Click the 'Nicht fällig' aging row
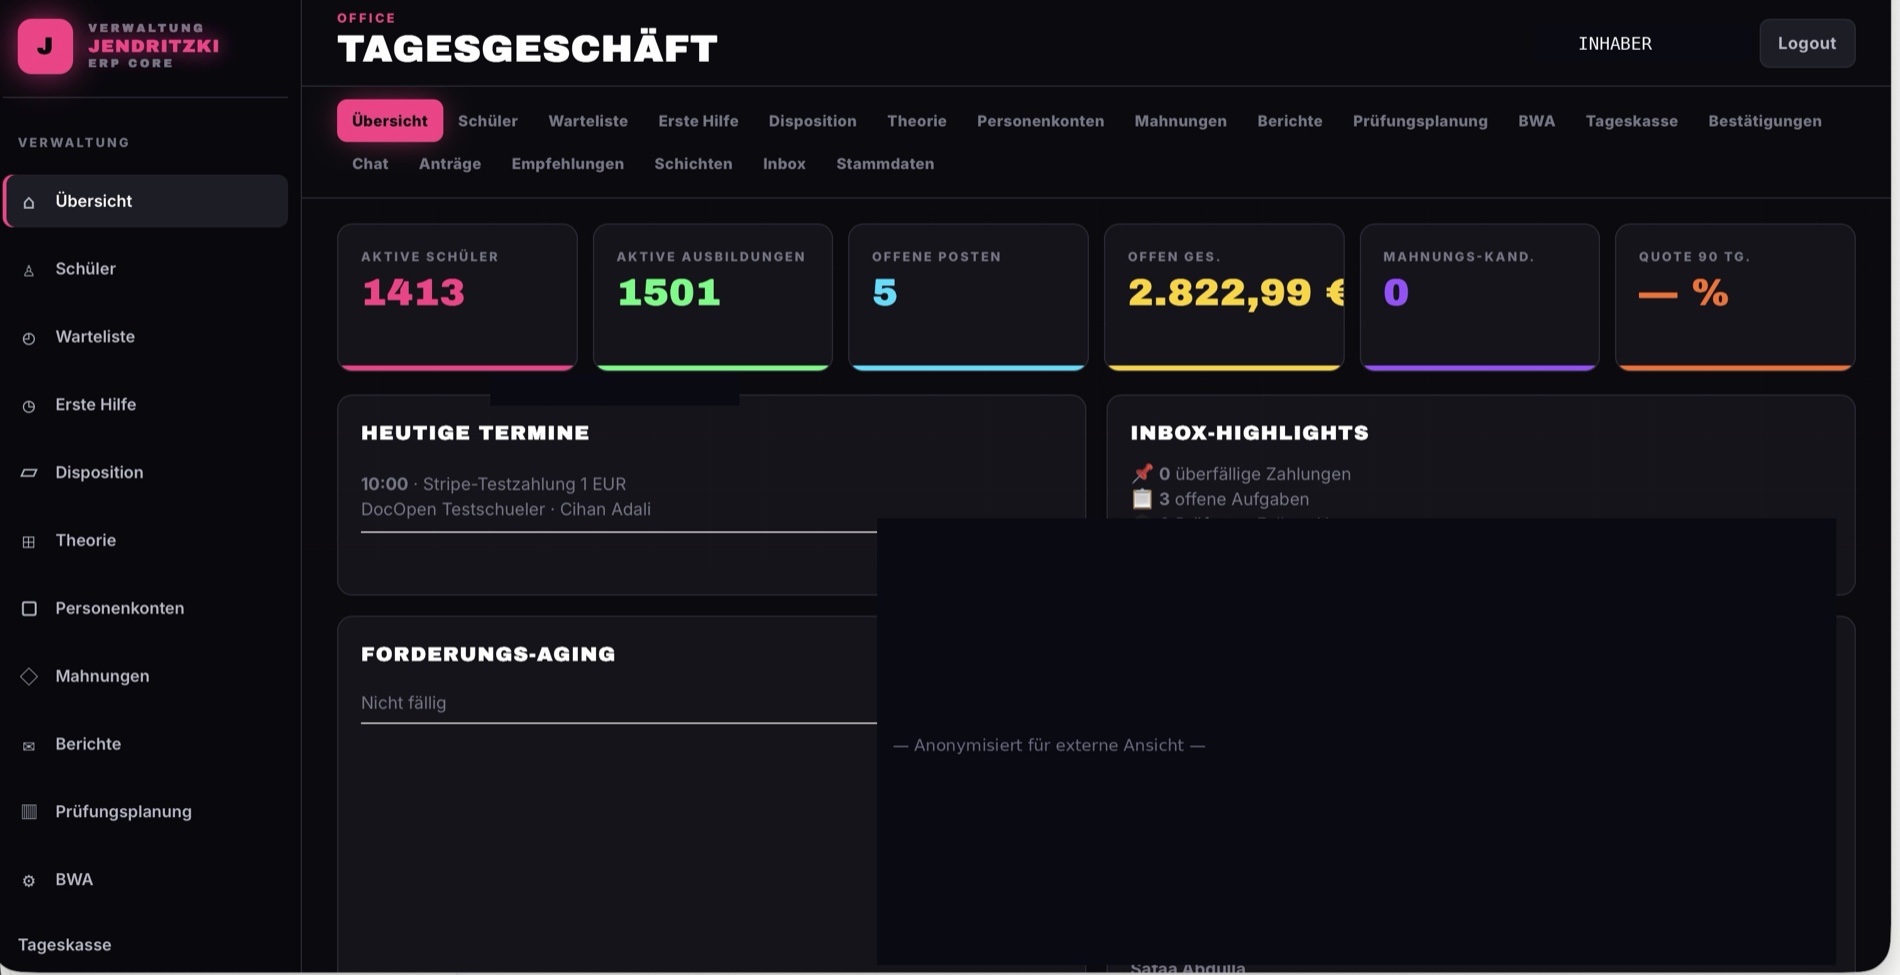The height and width of the screenshot is (975, 1900). (618, 703)
